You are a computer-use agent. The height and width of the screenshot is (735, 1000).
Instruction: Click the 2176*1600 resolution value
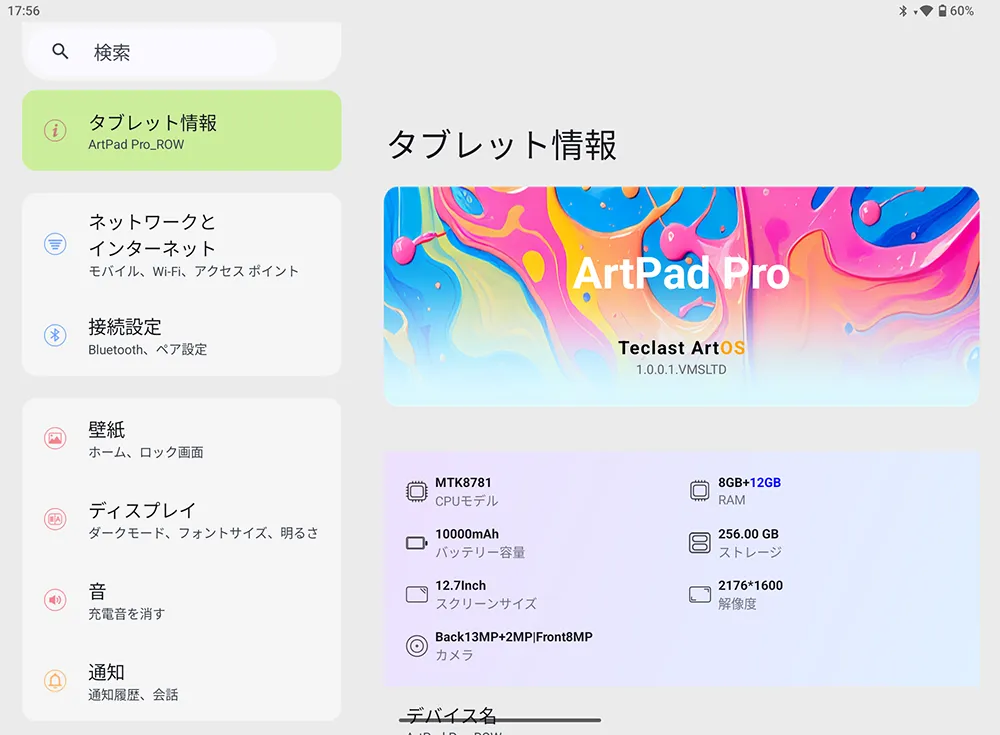pos(751,586)
